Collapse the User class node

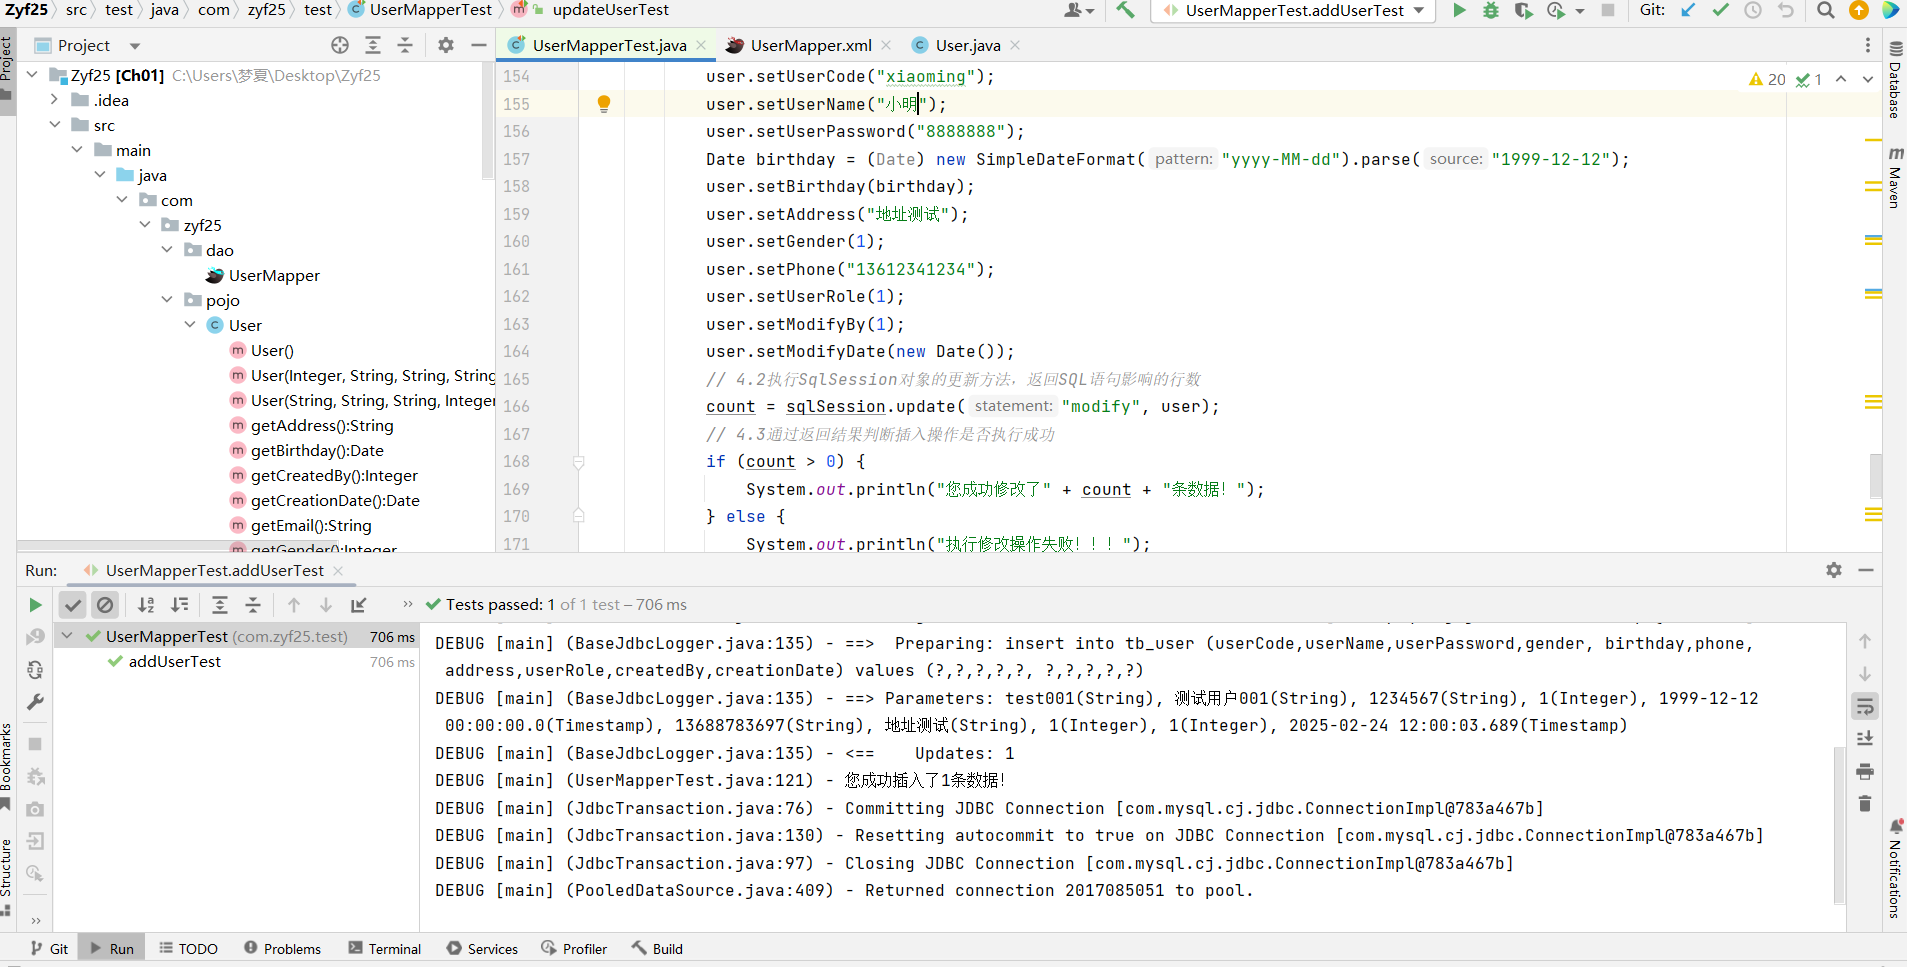pyautogui.click(x=190, y=325)
